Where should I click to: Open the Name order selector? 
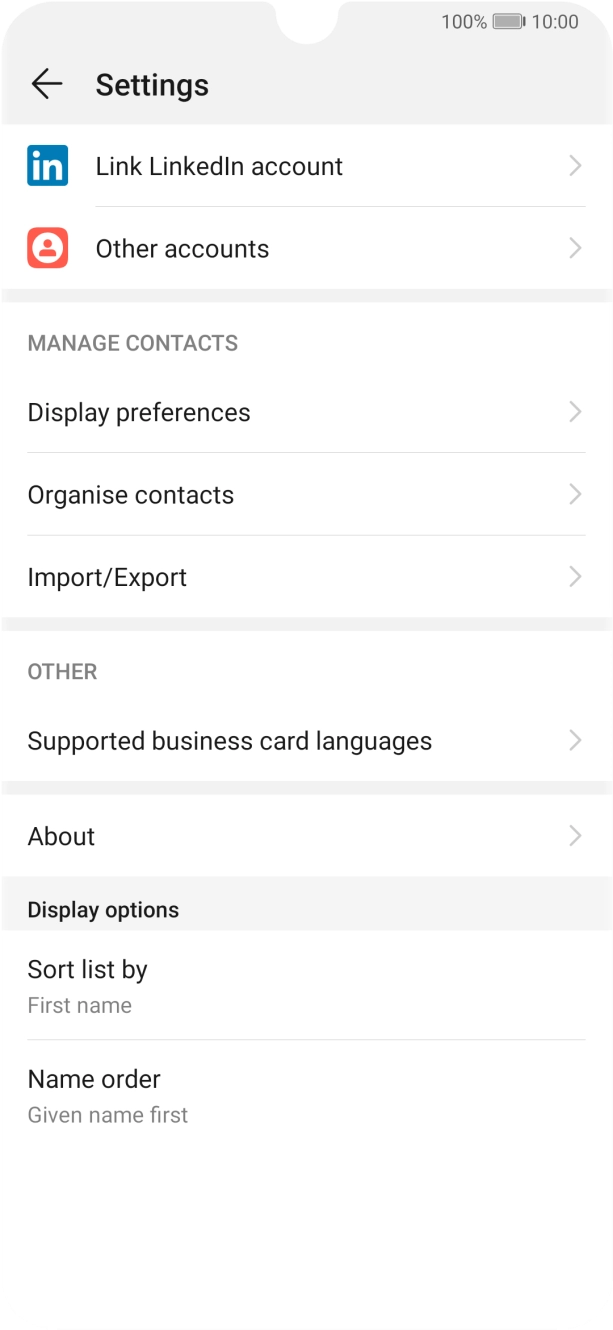point(306,1095)
